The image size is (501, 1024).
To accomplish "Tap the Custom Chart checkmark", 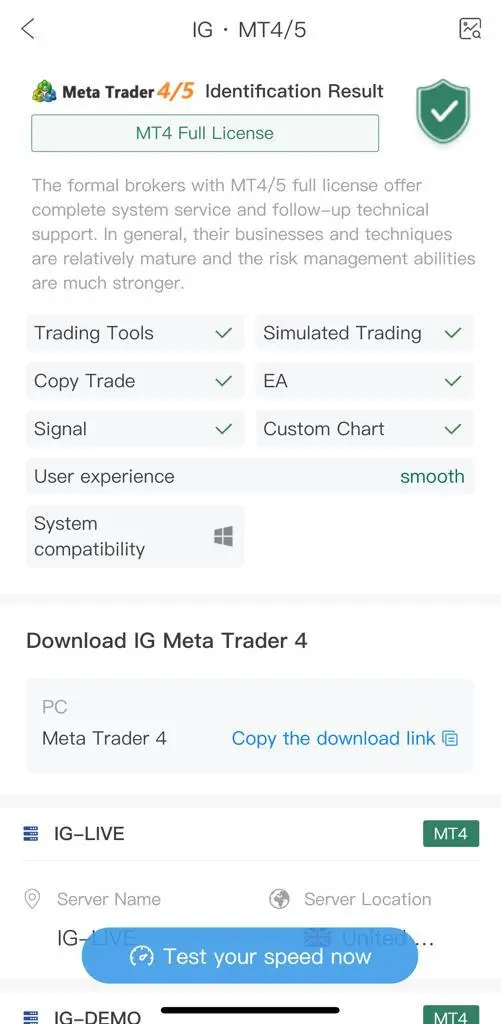I will 453,429.
